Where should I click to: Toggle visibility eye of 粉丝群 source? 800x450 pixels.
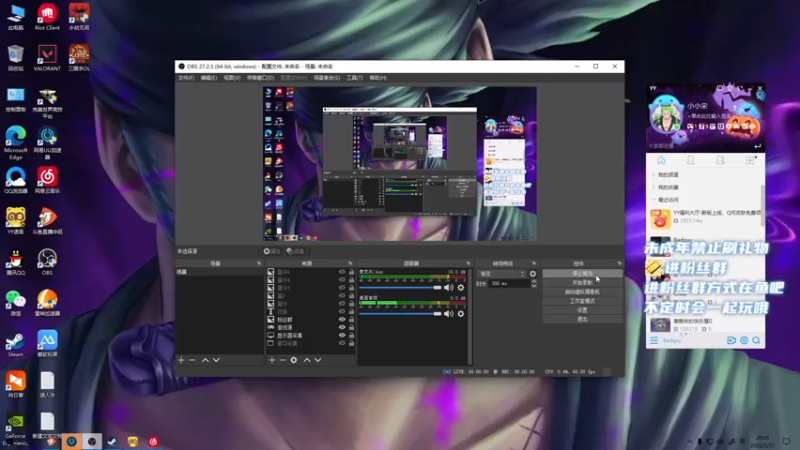pyautogui.click(x=342, y=319)
